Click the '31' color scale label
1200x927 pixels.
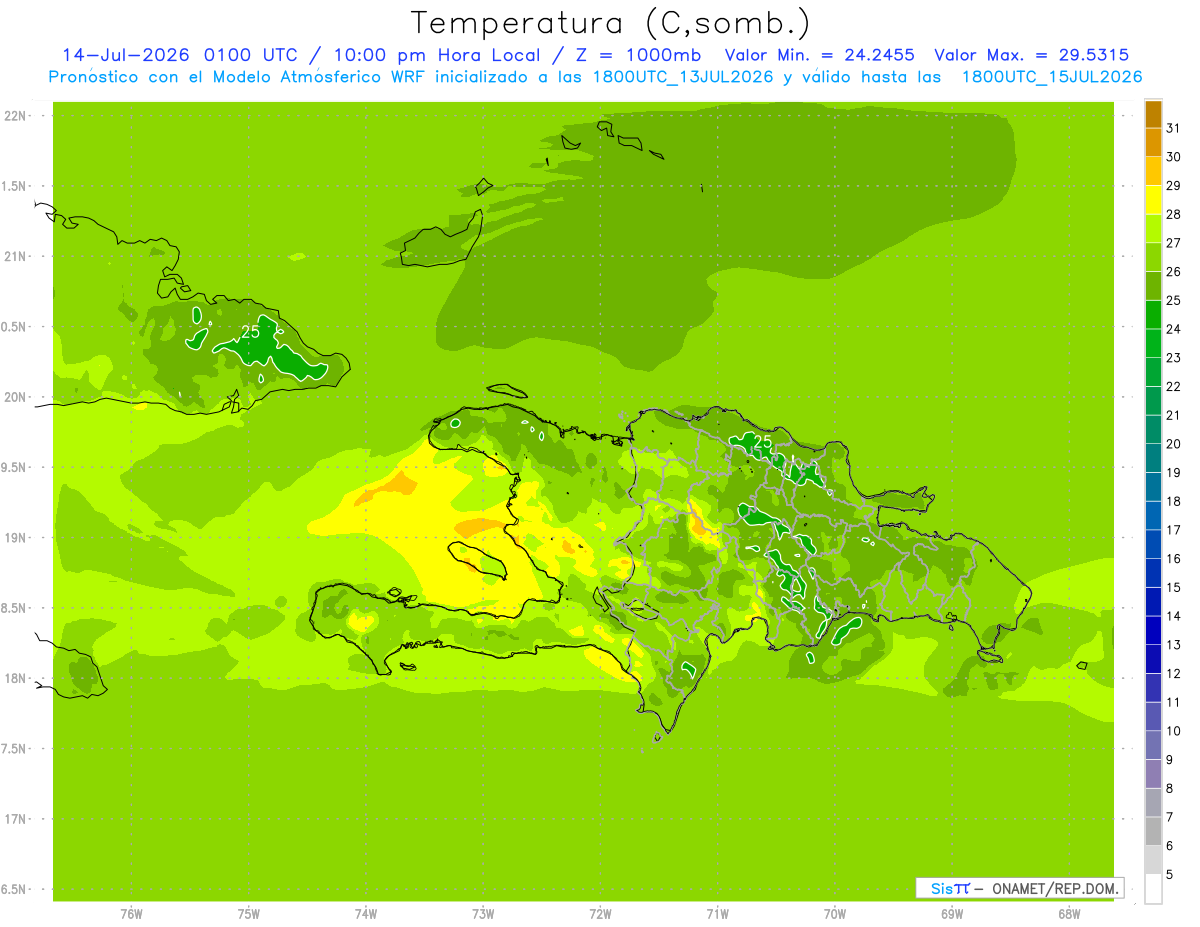pos(1174,128)
